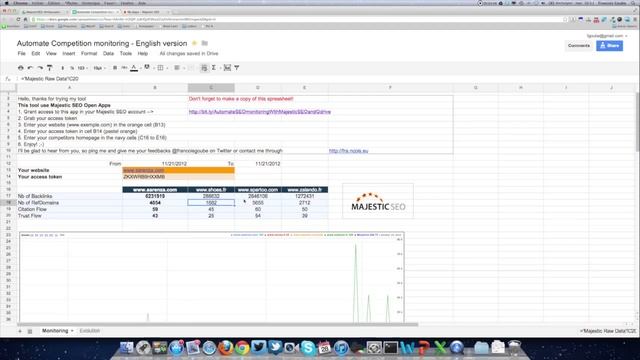Click the Chrome address bar

(x=298, y=19)
